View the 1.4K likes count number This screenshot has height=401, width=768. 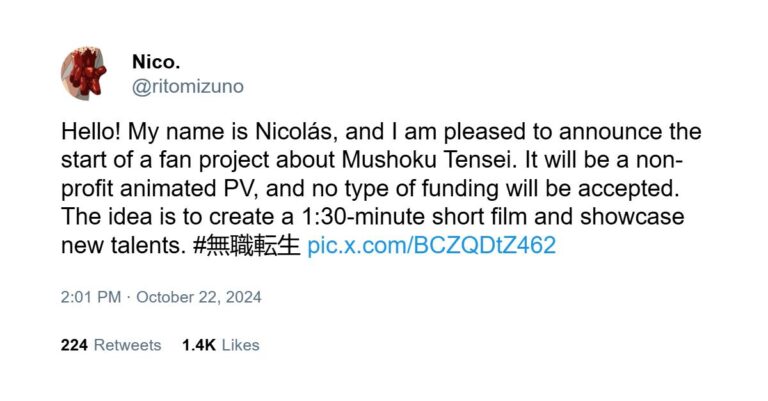pos(199,345)
